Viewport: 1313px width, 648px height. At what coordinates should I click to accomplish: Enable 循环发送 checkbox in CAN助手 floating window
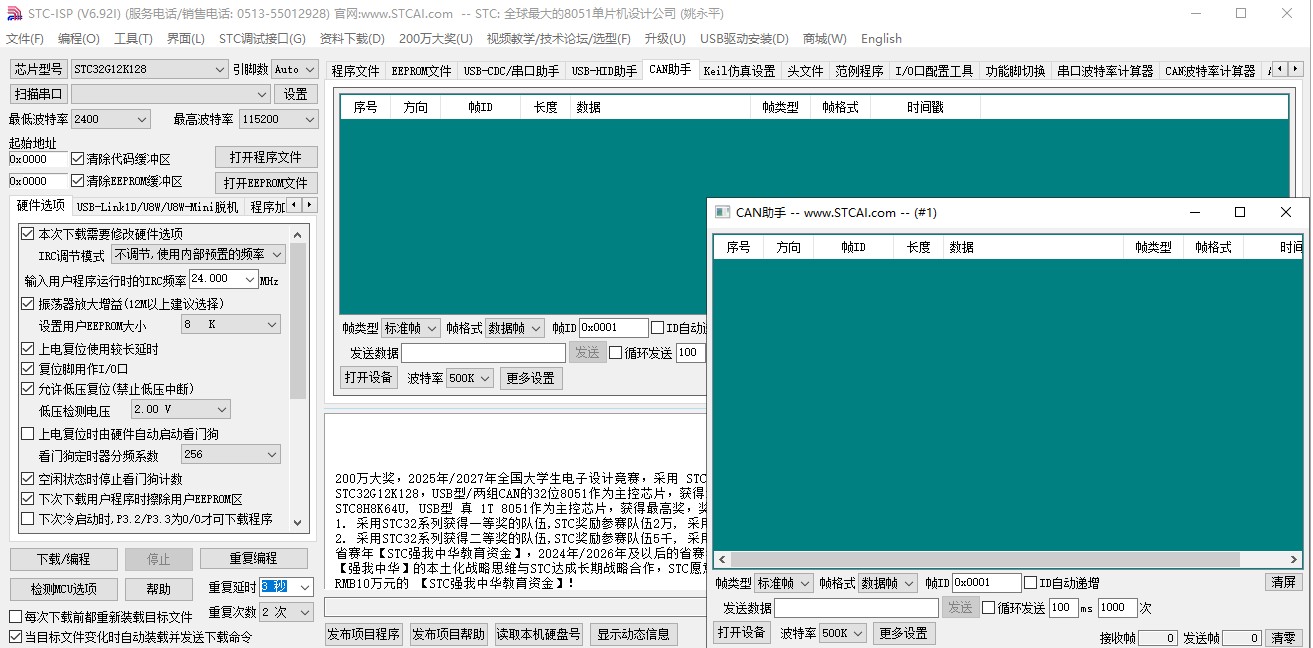click(x=989, y=607)
